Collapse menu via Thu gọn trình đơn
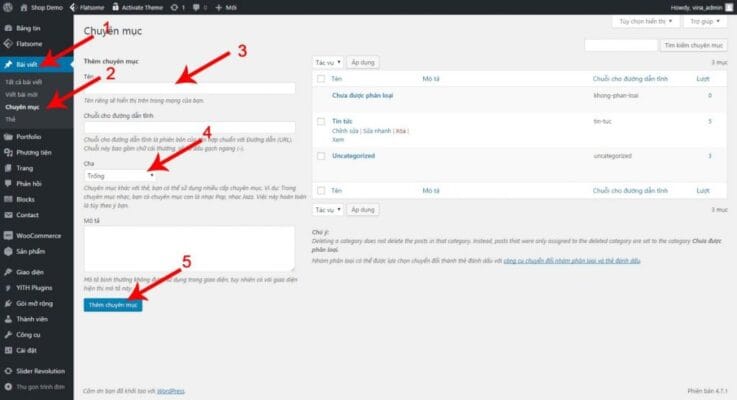 (x=35, y=387)
